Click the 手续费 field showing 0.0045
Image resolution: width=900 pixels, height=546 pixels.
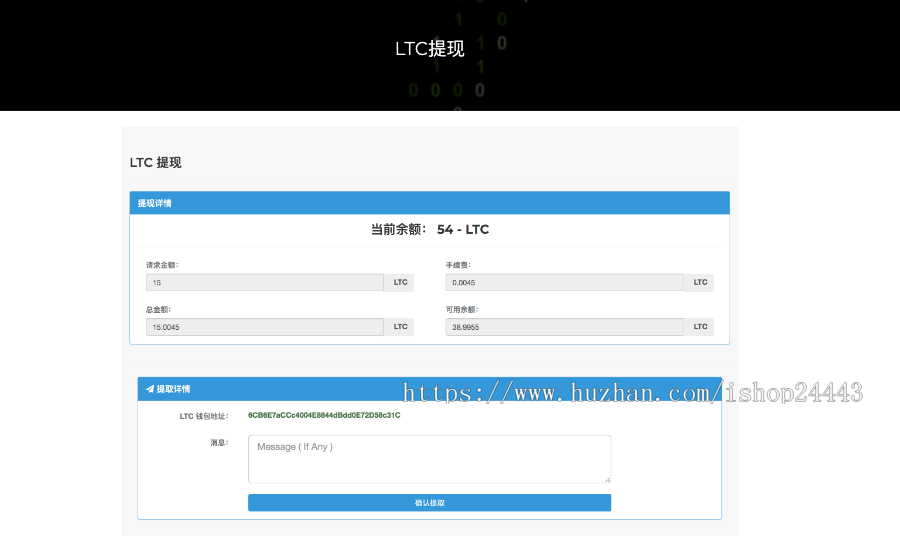click(564, 282)
